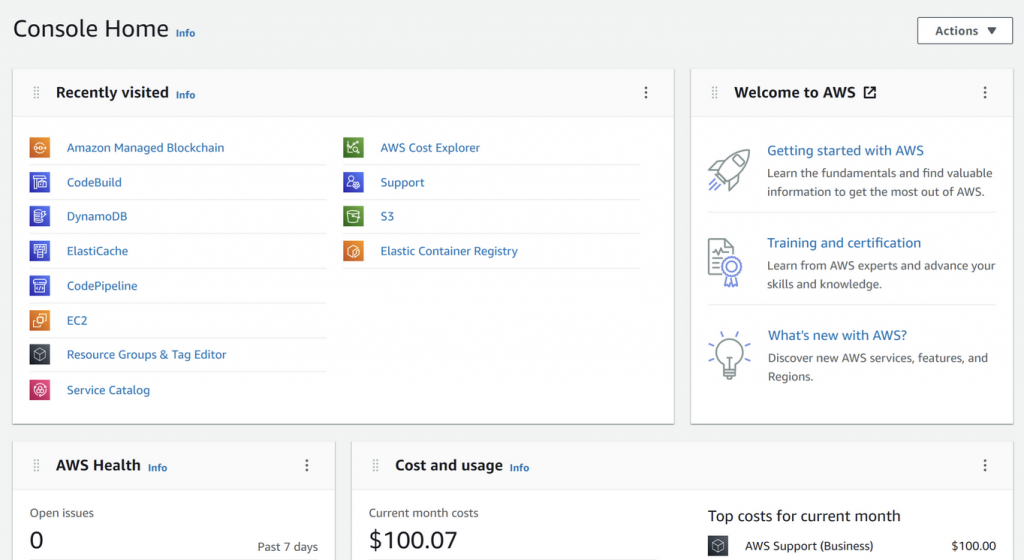Screen dimensions: 1024x560
Task: Click the Support service icon
Action: [353, 182]
